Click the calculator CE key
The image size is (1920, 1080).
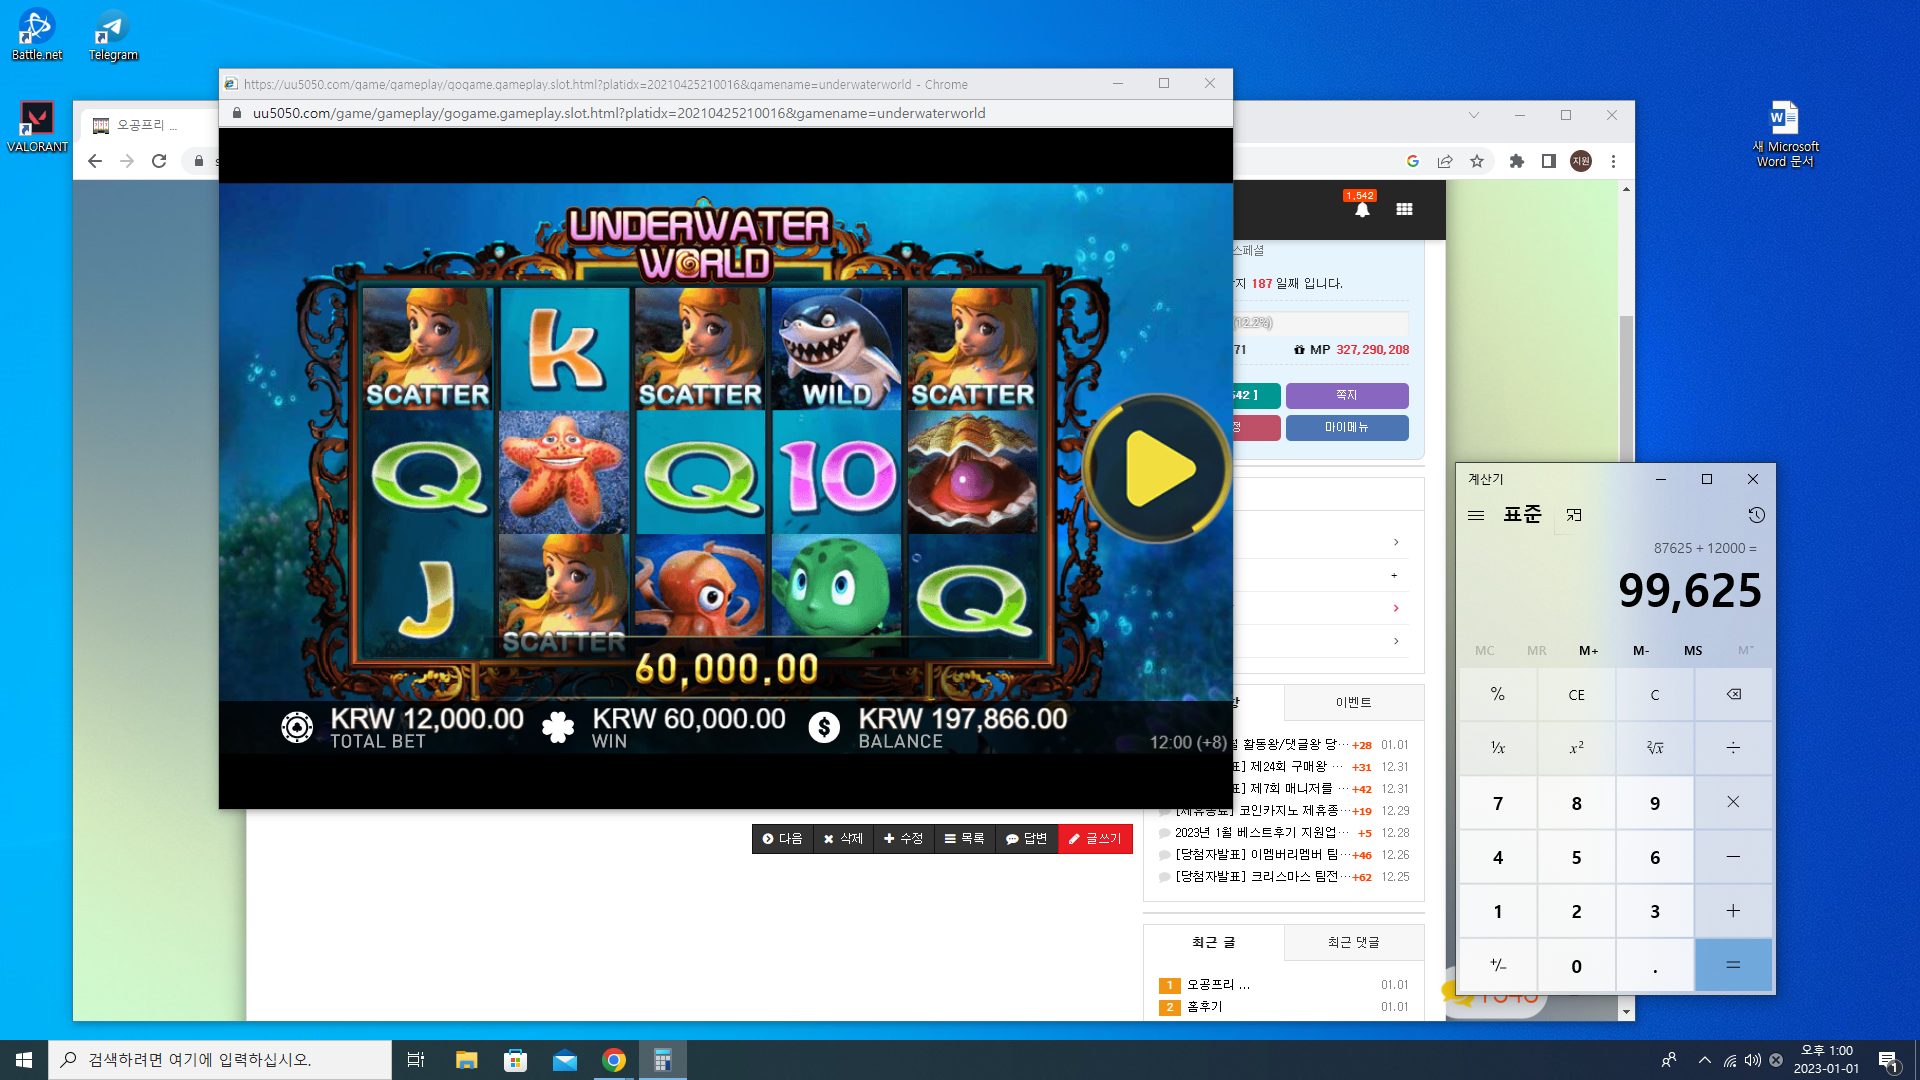pos(1577,694)
